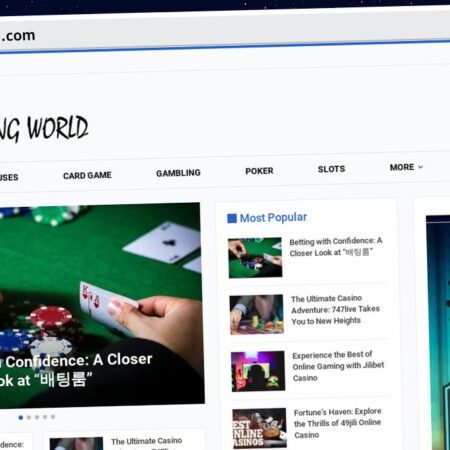Screen dimensions: 450x450
Task: Open the SLOTS navigation item
Action: click(x=331, y=169)
